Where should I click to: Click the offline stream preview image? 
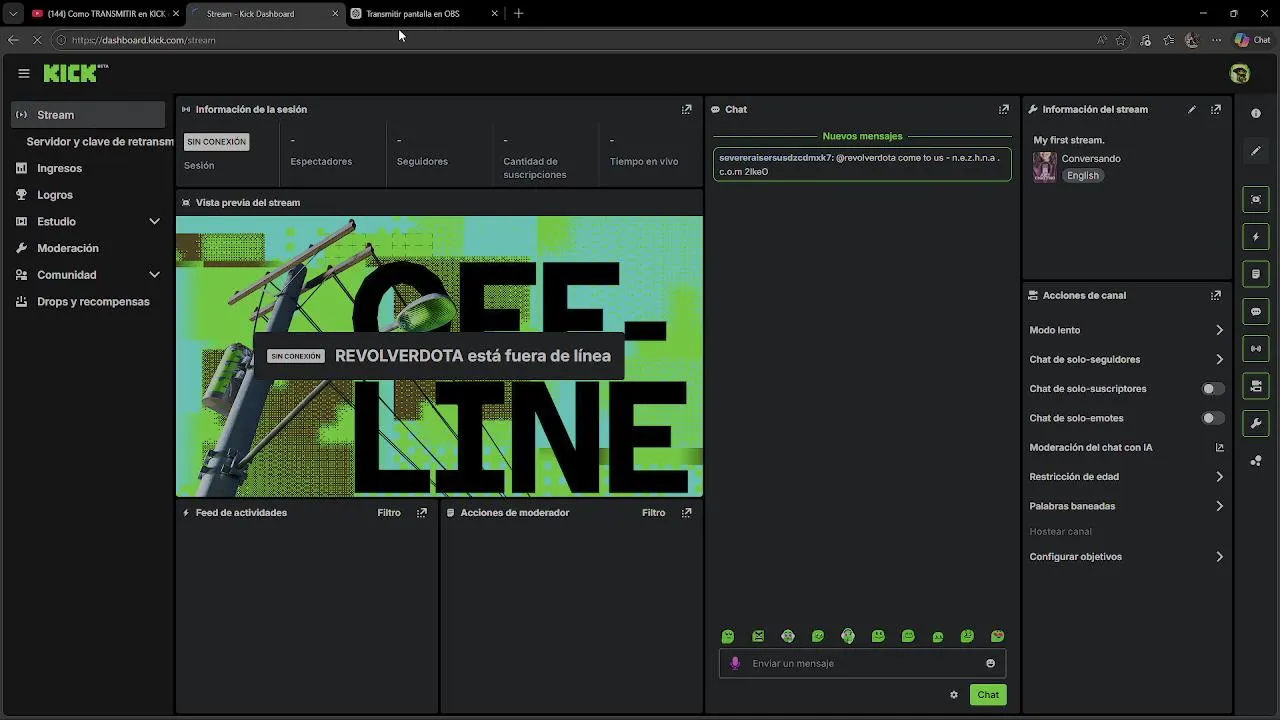tap(440, 356)
